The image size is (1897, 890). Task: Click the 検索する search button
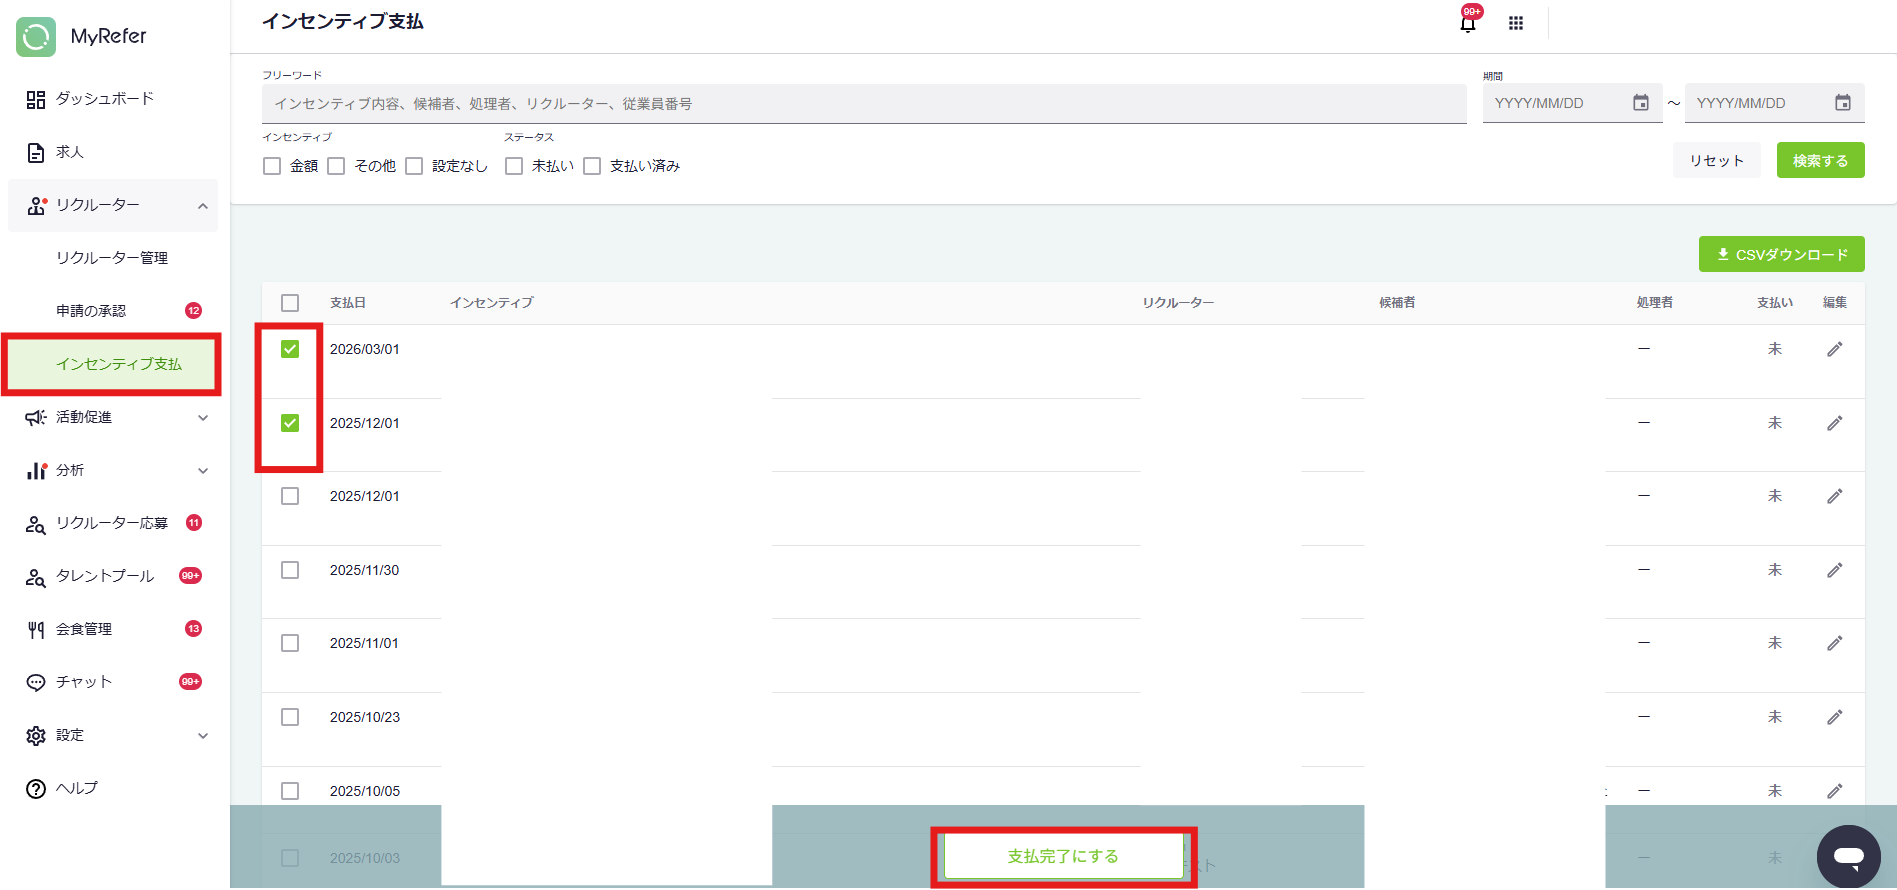(1820, 160)
